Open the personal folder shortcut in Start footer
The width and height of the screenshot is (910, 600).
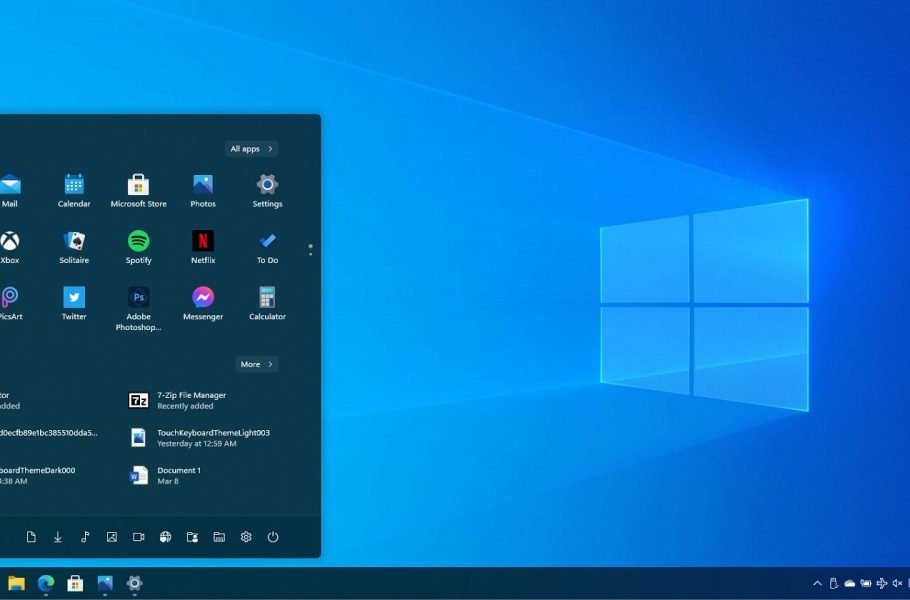(192, 537)
